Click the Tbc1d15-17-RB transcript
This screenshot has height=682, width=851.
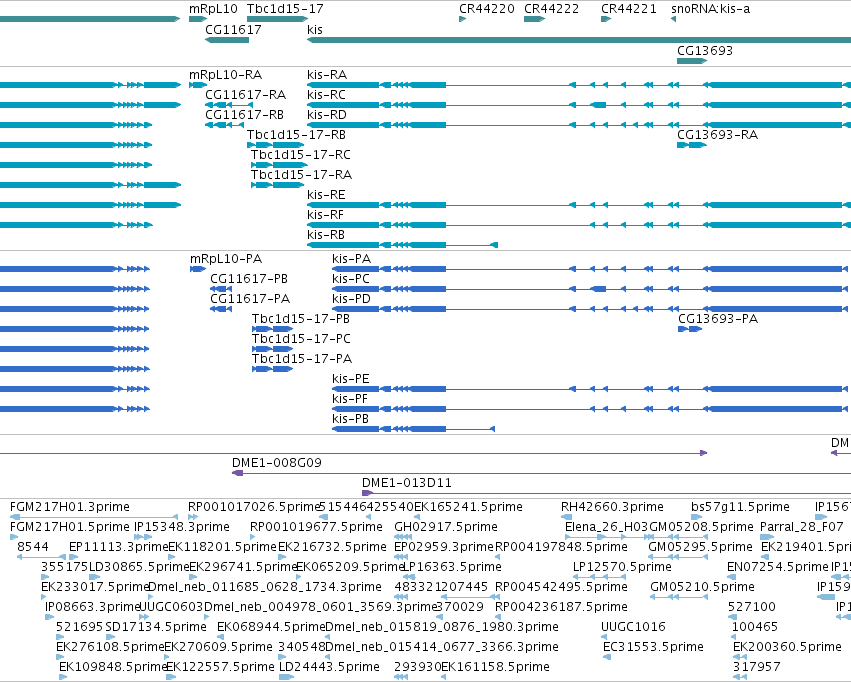coord(276,145)
